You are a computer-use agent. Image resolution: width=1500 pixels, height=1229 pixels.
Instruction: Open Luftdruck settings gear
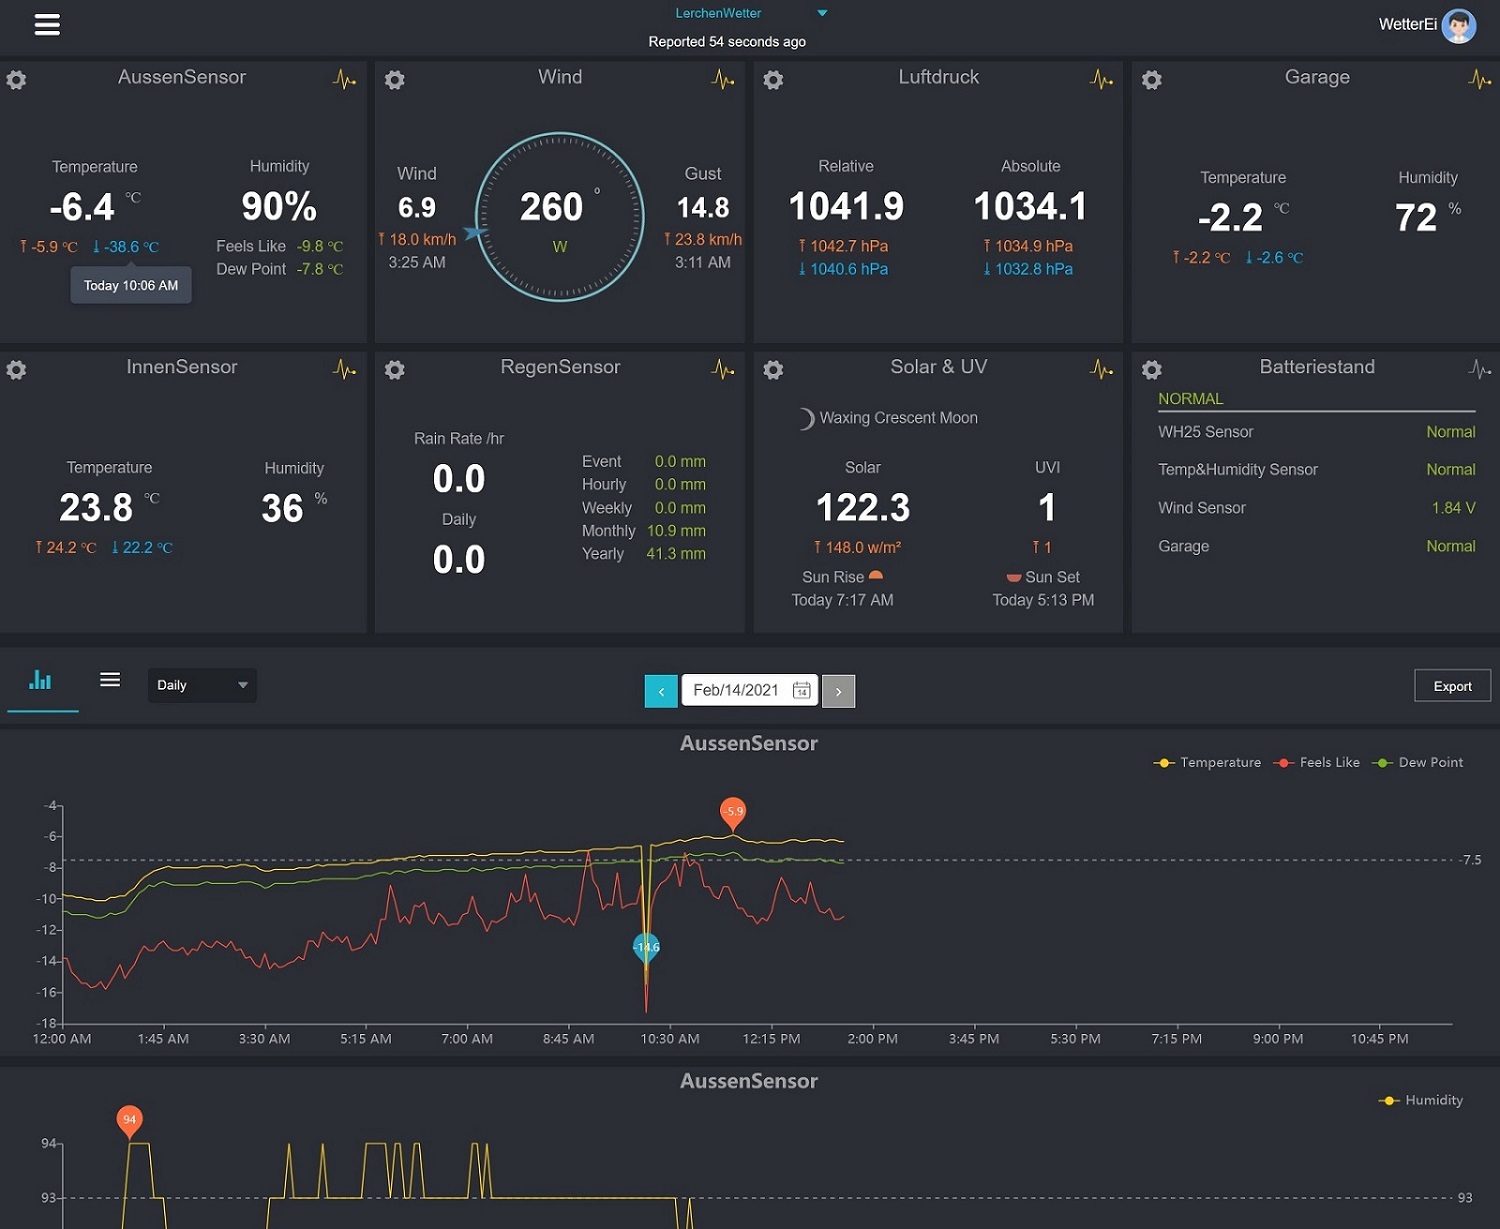click(x=773, y=80)
